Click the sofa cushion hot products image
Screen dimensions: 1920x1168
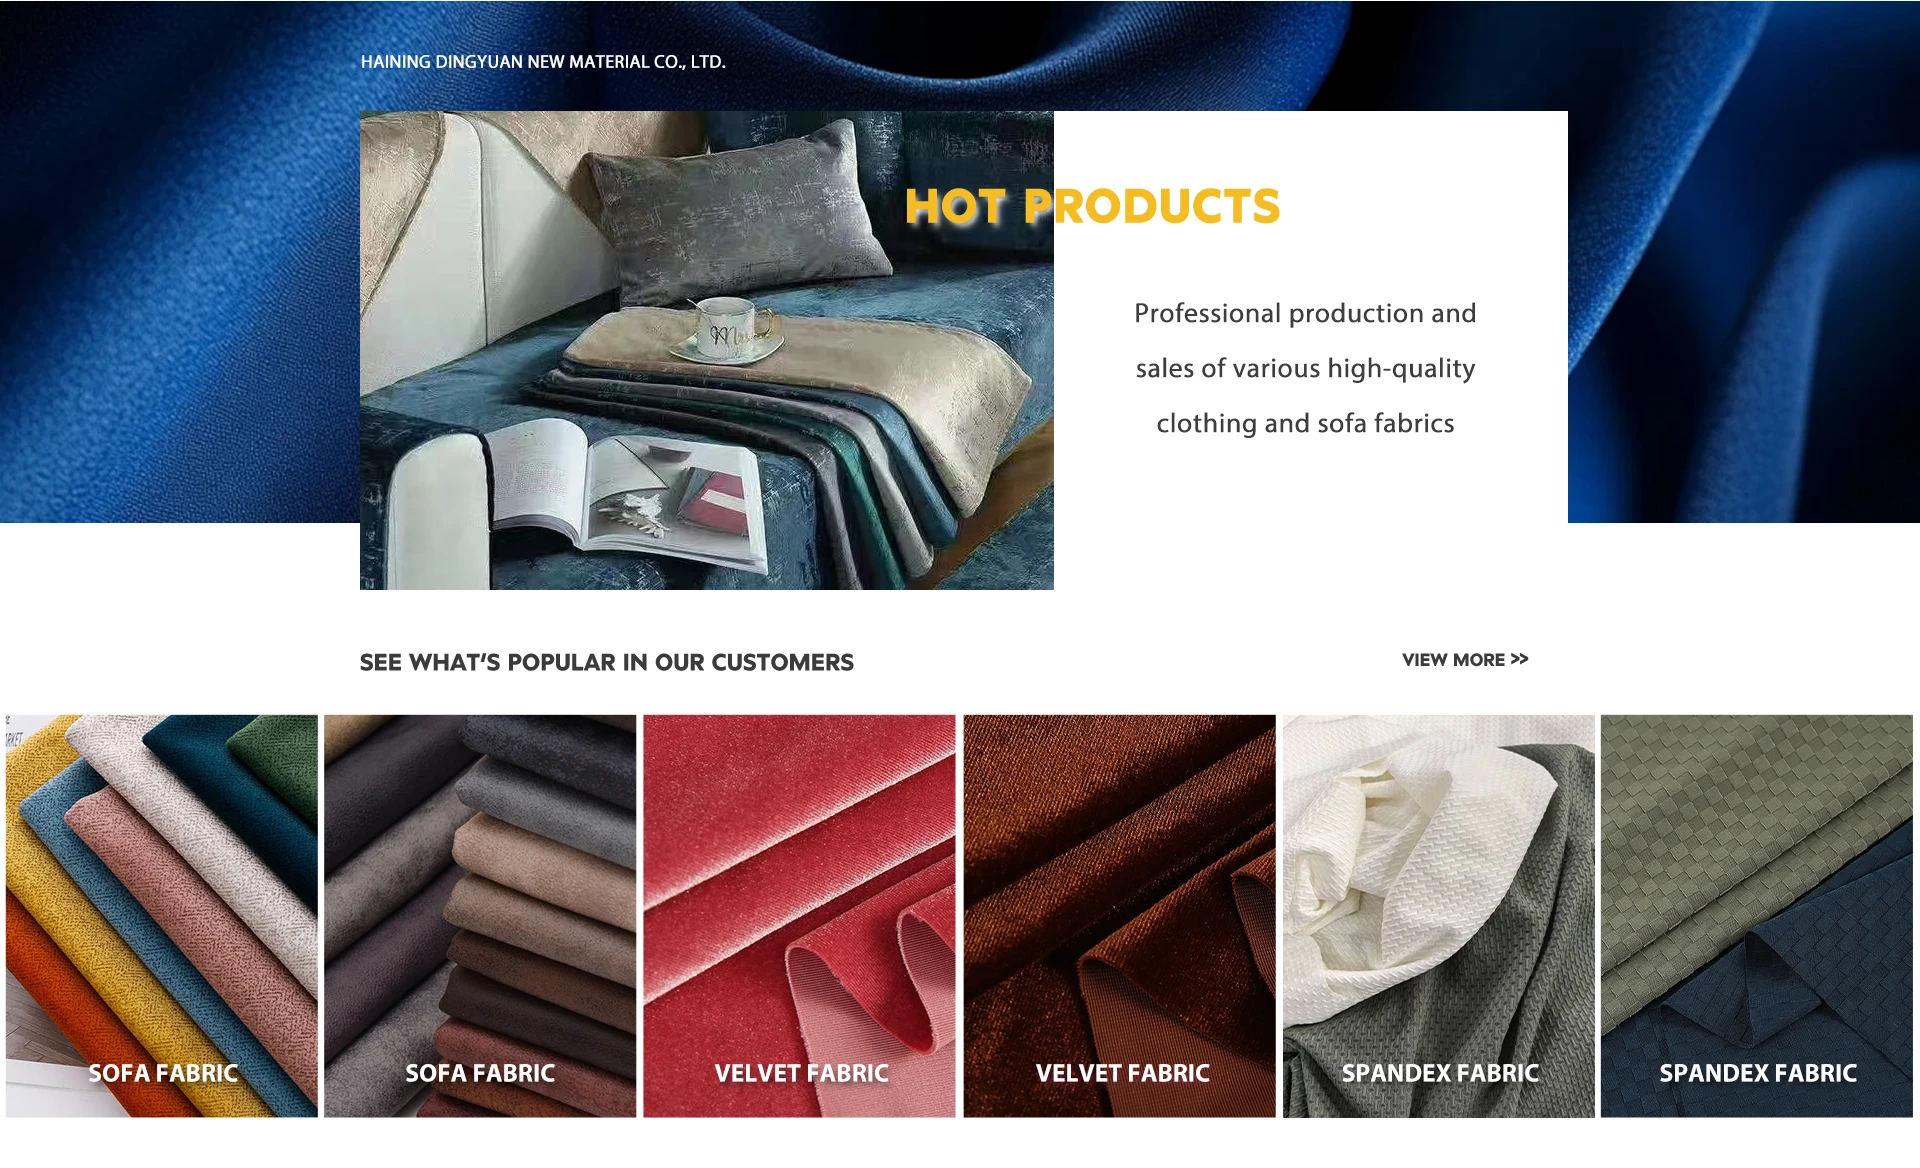(x=707, y=350)
